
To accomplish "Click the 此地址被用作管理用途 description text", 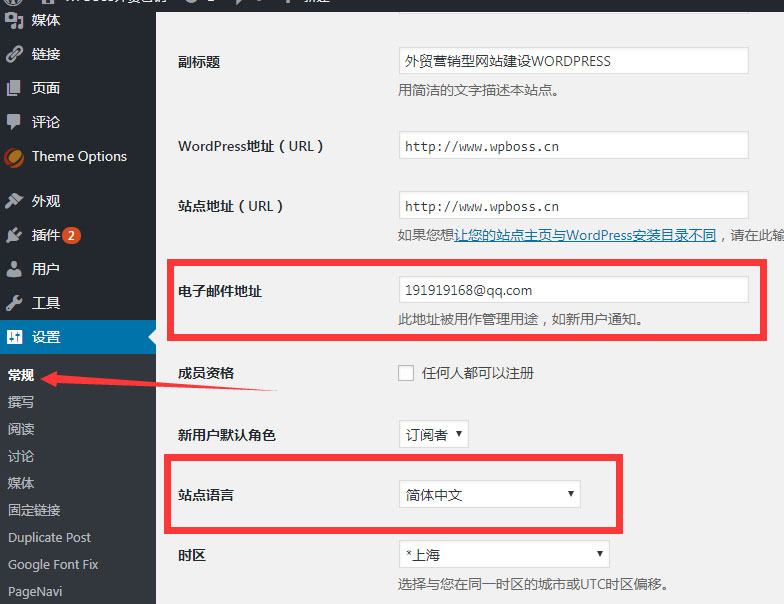I will coord(520,319).
